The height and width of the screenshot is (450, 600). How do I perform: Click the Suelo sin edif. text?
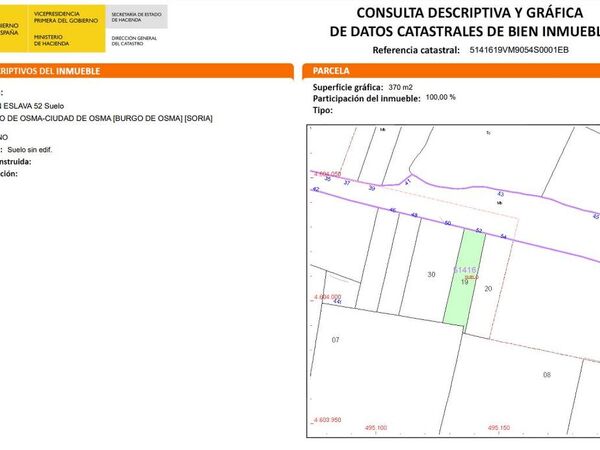(x=29, y=150)
